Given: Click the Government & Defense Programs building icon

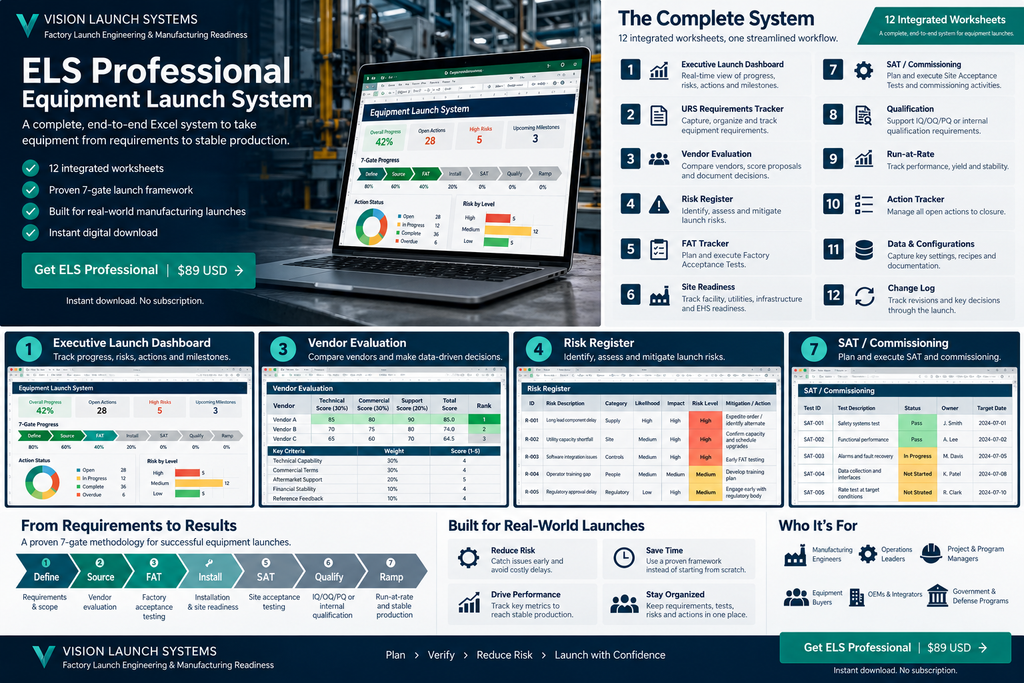Looking at the screenshot, I should pos(937,595).
